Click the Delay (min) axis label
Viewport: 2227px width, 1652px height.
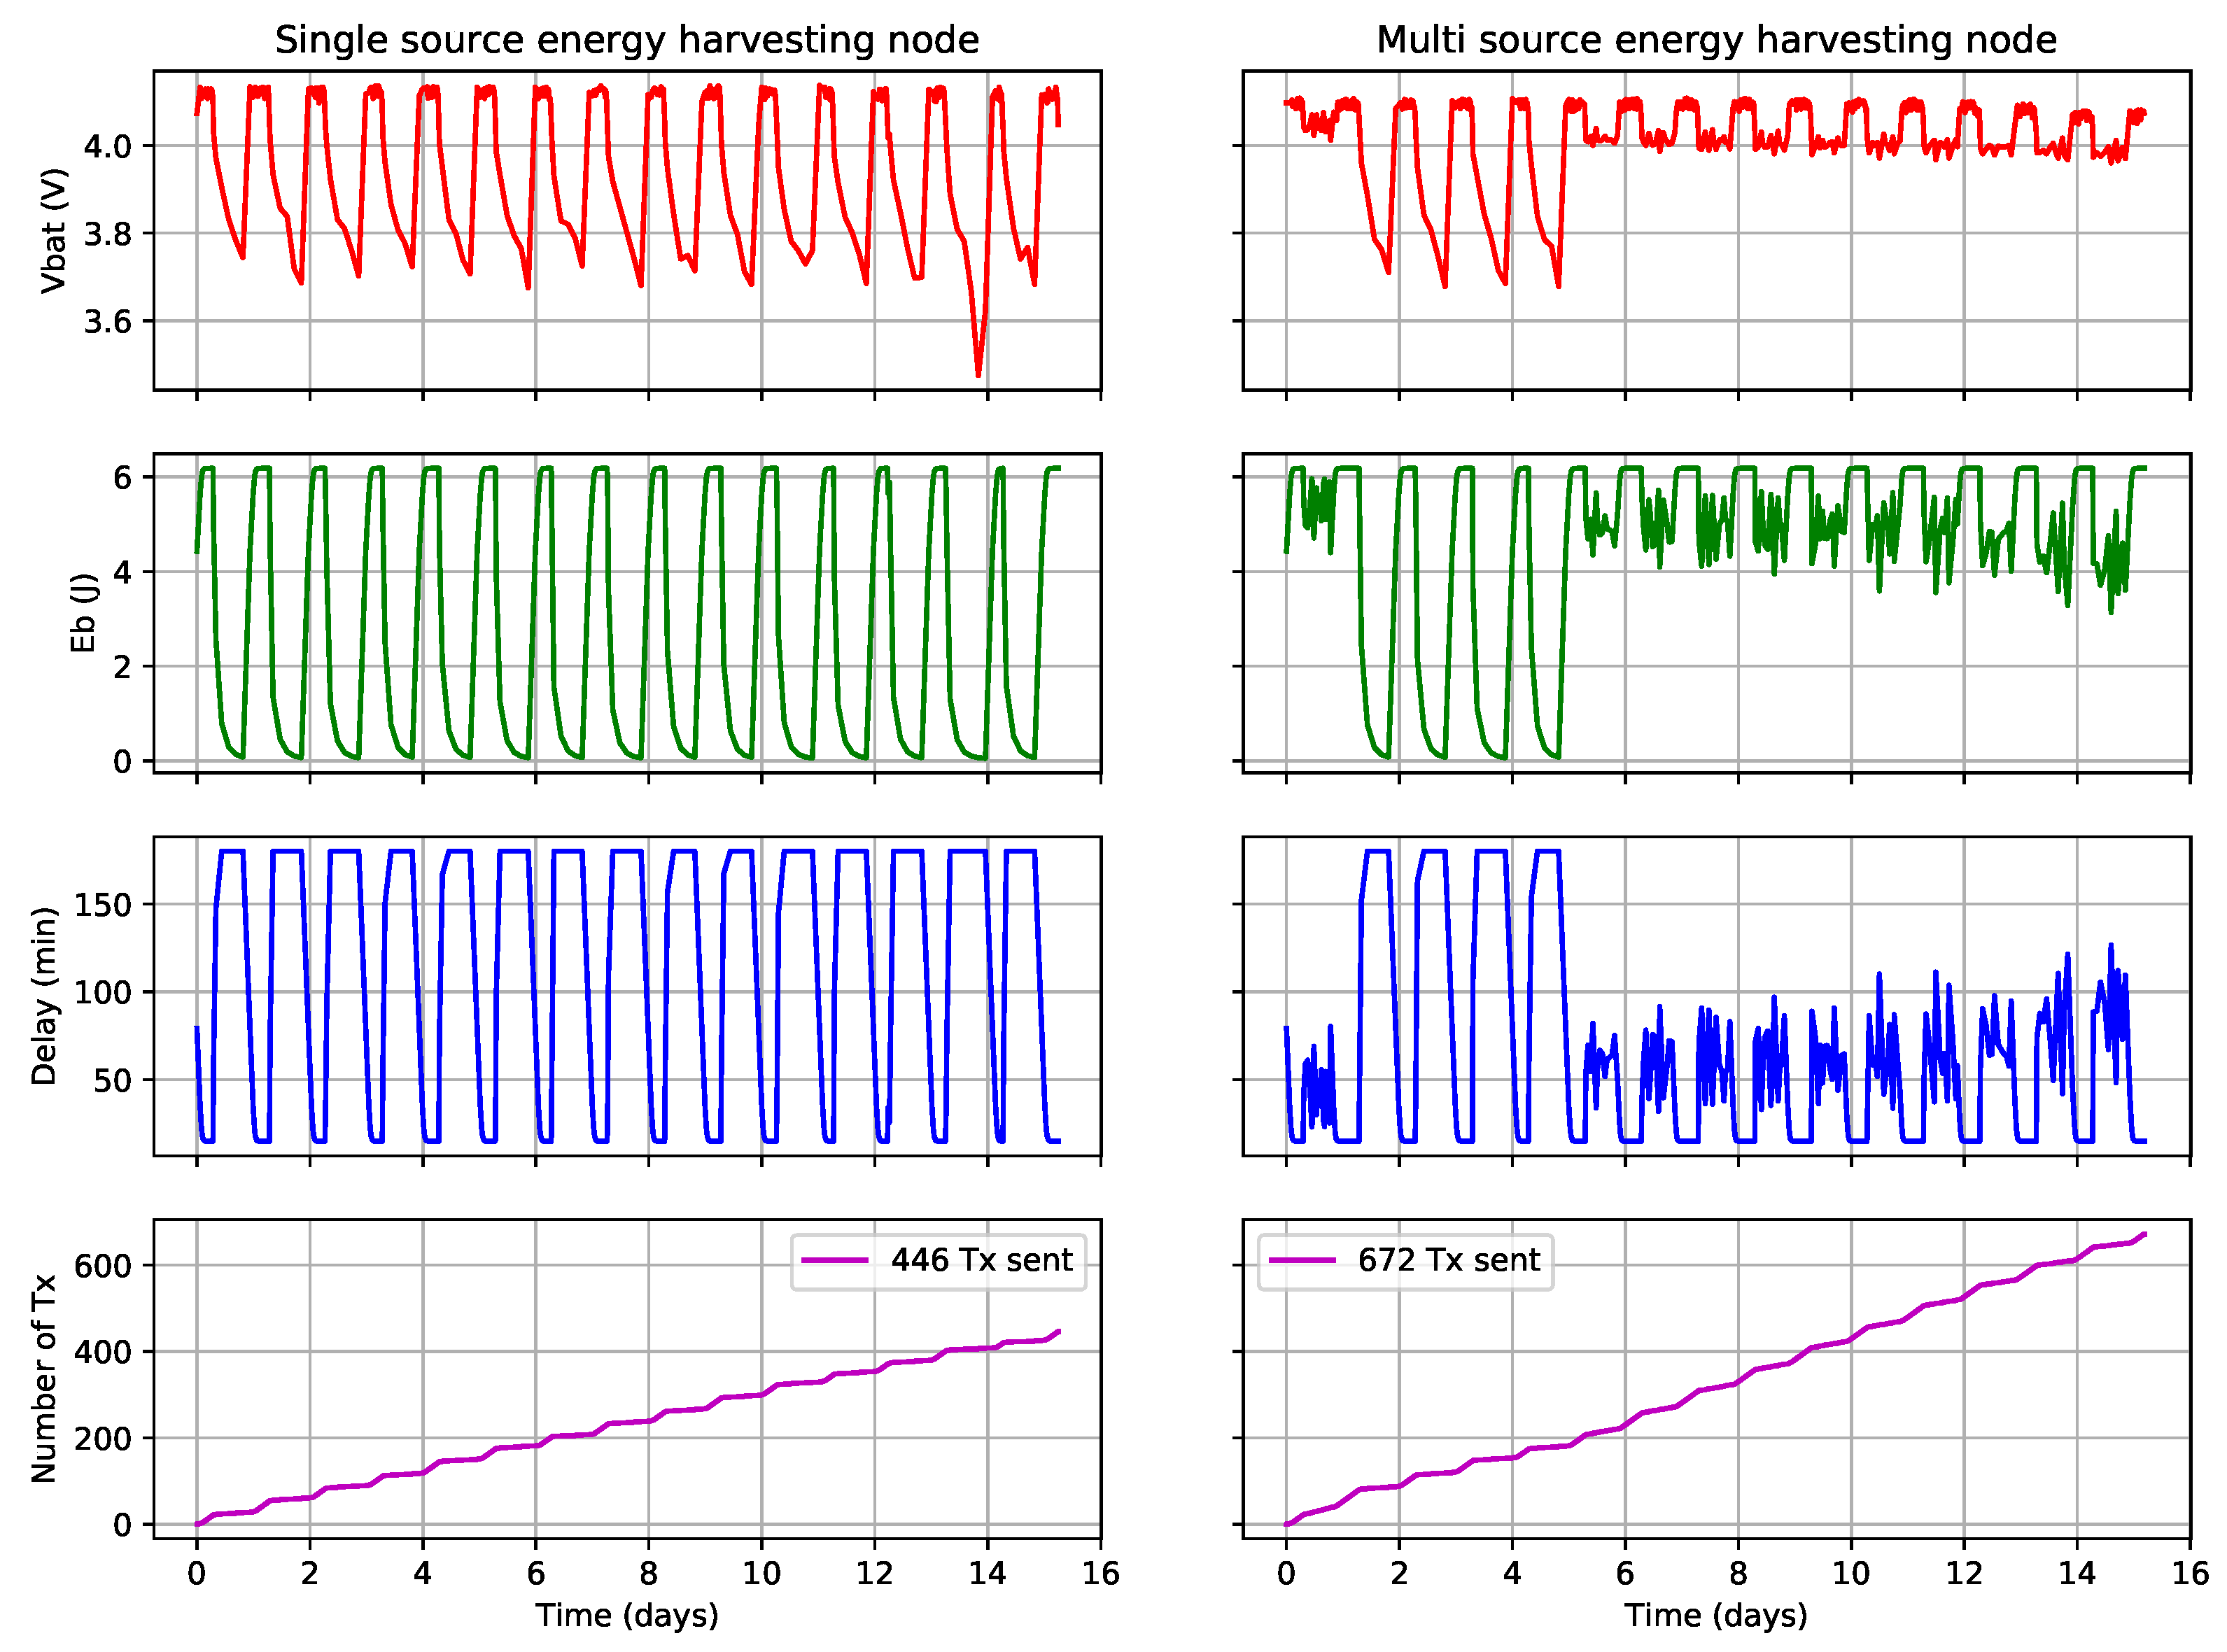44,996
